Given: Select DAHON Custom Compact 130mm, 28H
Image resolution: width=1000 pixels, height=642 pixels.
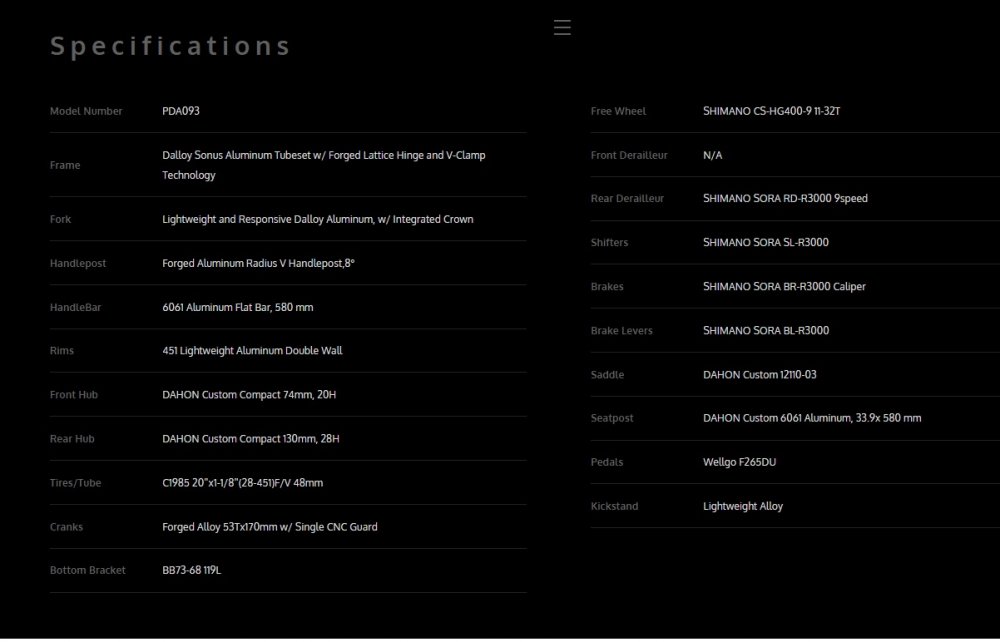Looking at the screenshot, I should [x=251, y=439].
